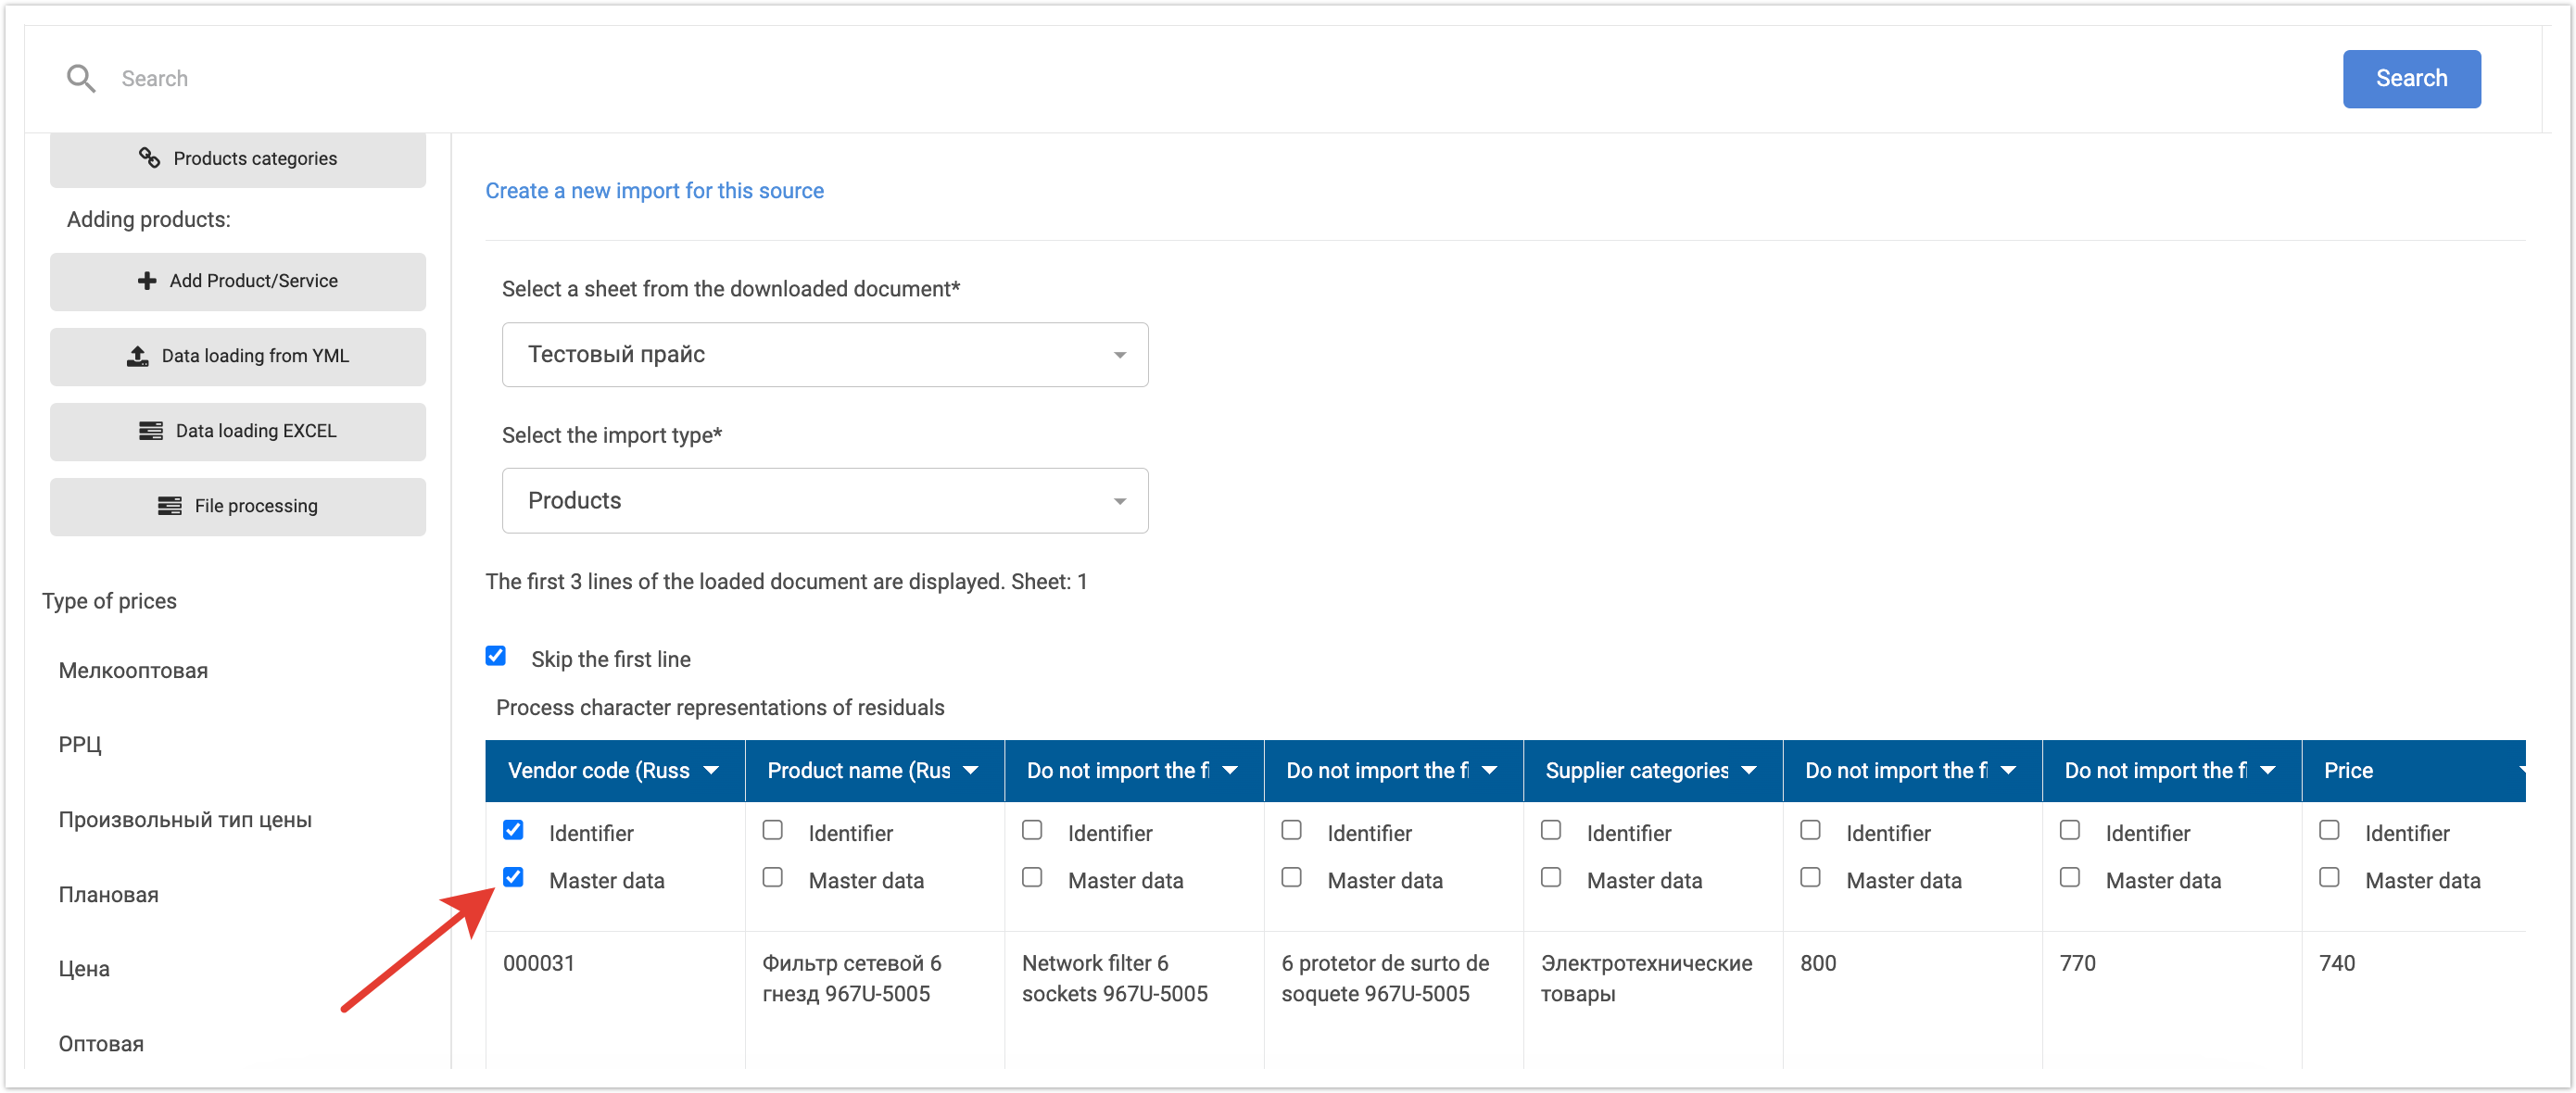Click the magnifying glass search icon
This screenshot has width=2576, height=1093.
point(80,78)
